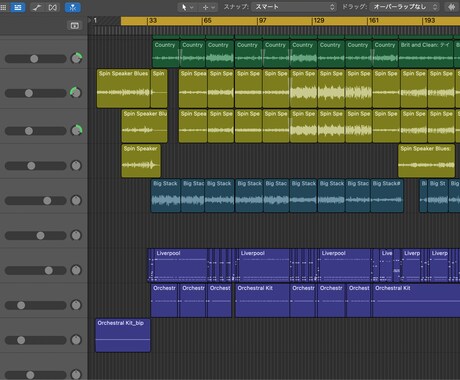Viewport: 460px width, 380px height.
Task: Adjust volume slider on the Orchestral Kit track
Action: [35, 305]
